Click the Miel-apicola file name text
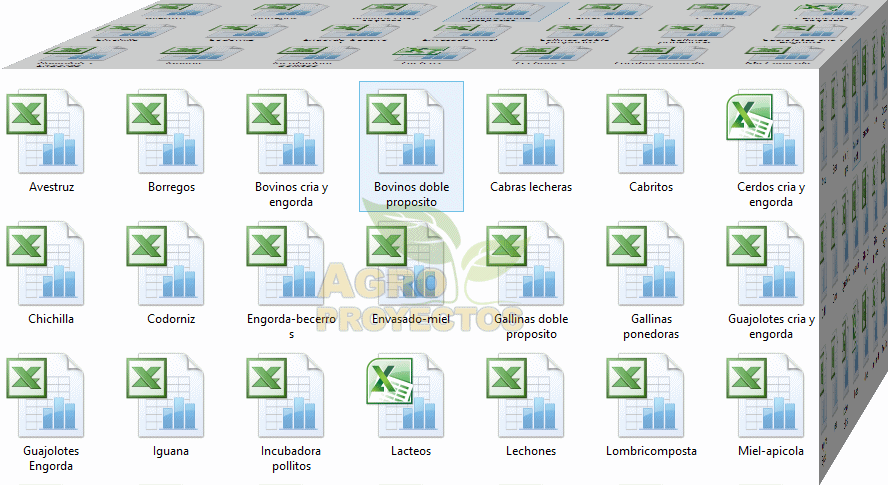 pyautogui.click(x=771, y=452)
